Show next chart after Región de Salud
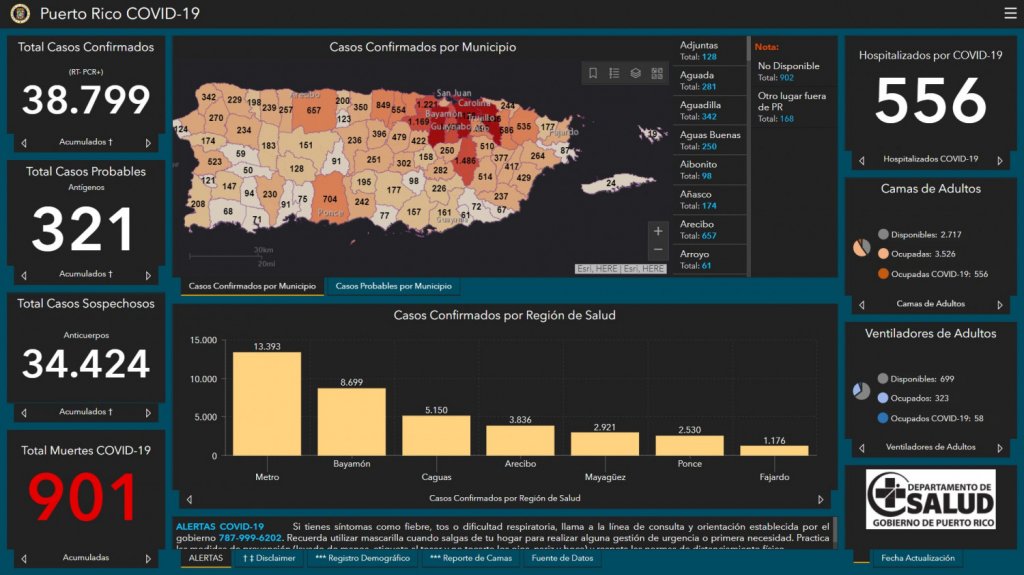The width and height of the screenshot is (1024, 575). (x=821, y=498)
